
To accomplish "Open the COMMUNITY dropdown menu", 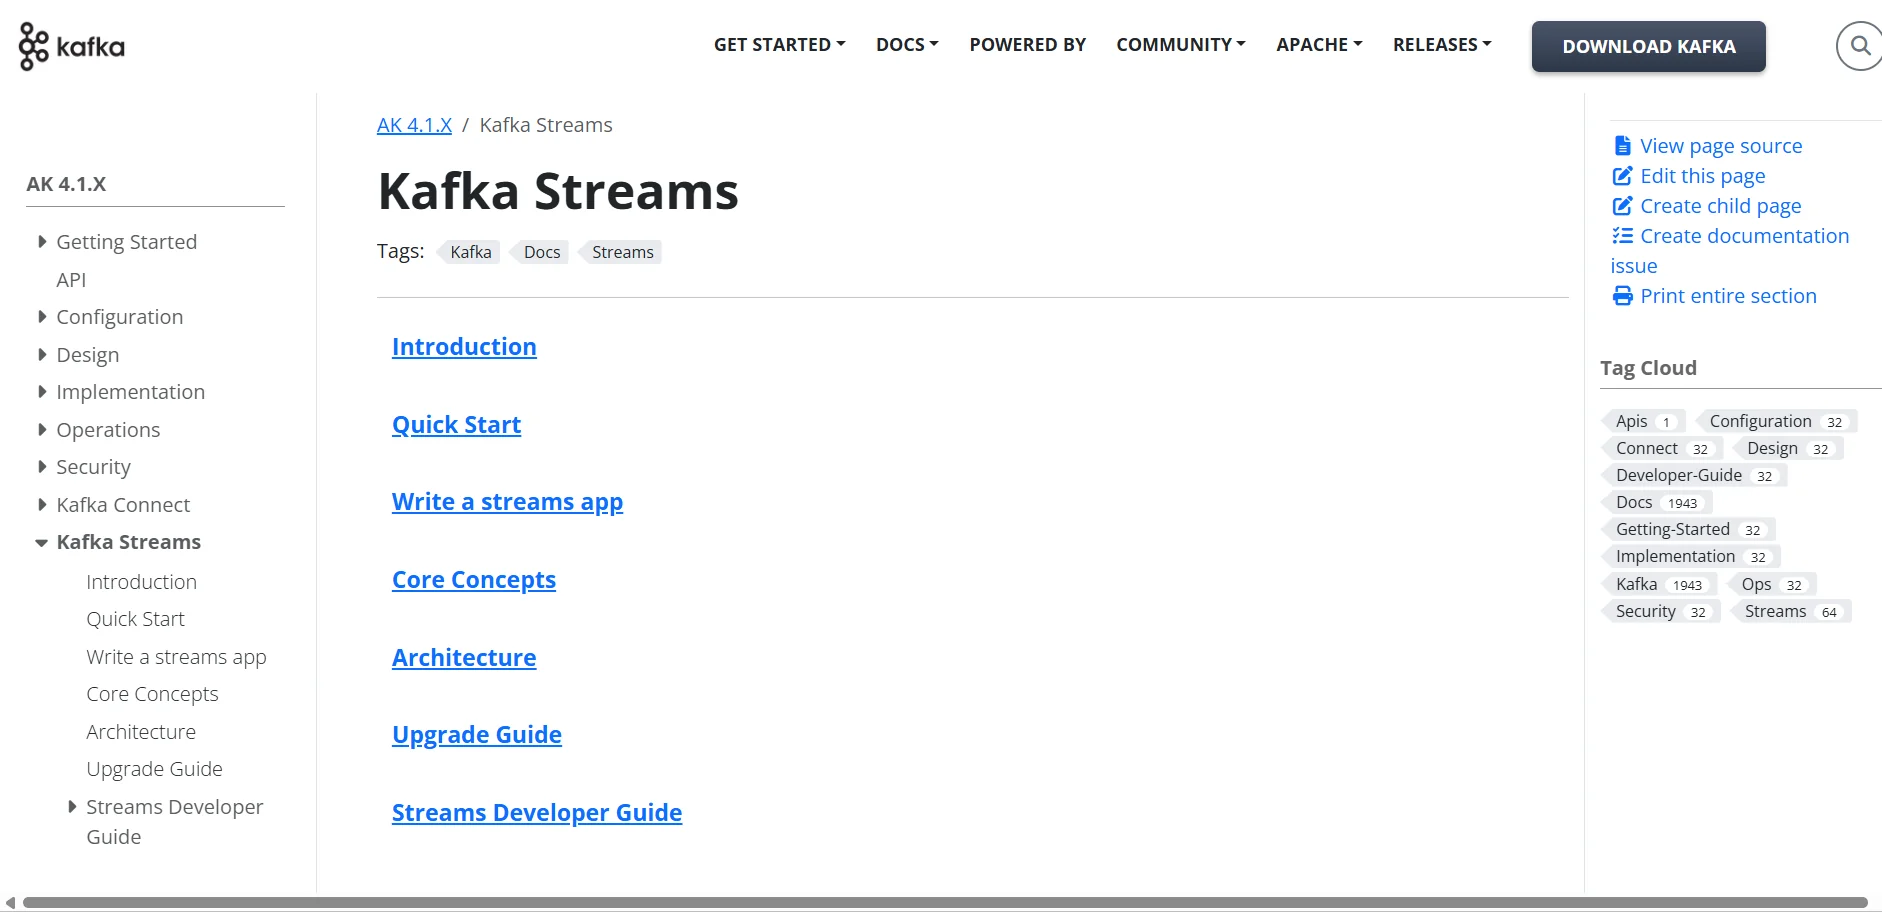I will [x=1181, y=45].
